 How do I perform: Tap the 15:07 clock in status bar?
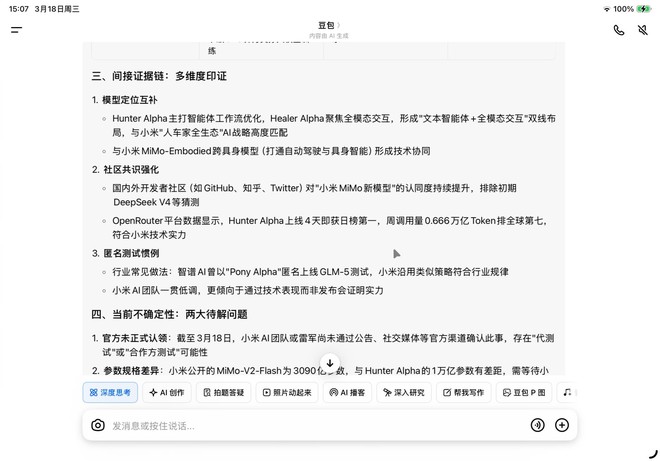pos(19,9)
